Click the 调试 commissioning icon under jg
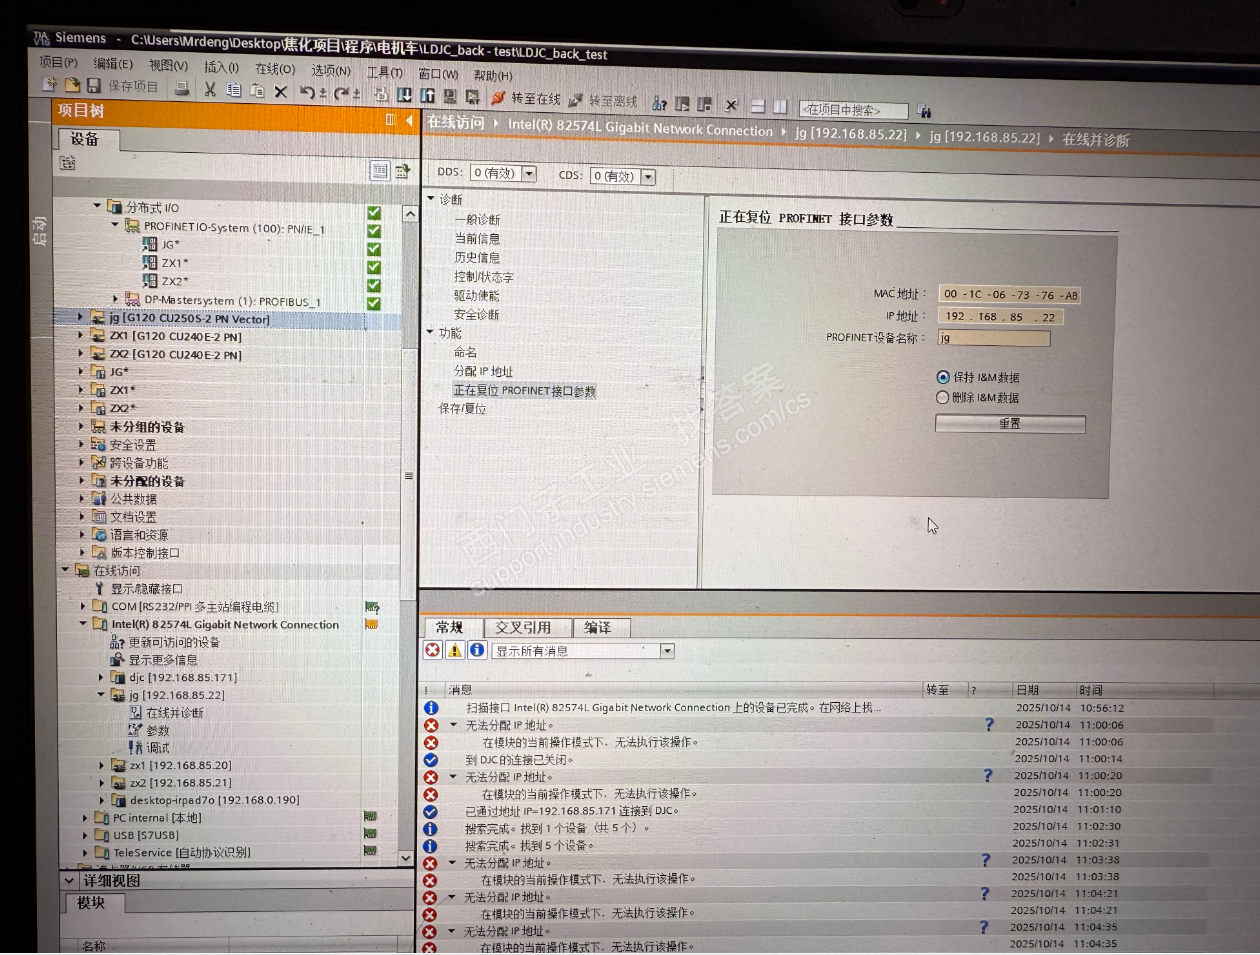Screen dimensions: 1260x955 pyautogui.click(x=135, y=747)
